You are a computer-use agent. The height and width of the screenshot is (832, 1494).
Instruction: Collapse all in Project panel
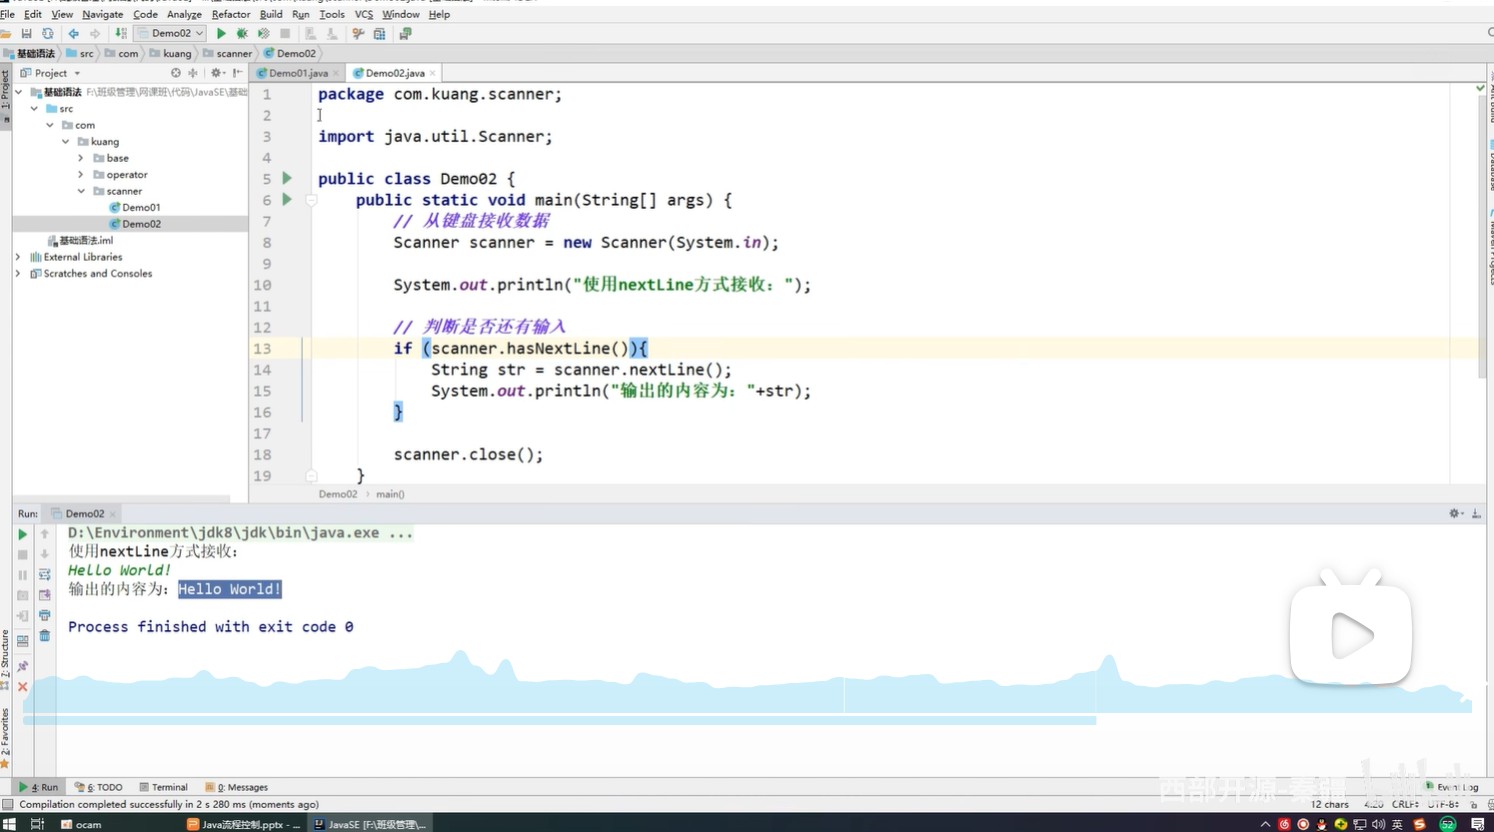pos(193,73)
